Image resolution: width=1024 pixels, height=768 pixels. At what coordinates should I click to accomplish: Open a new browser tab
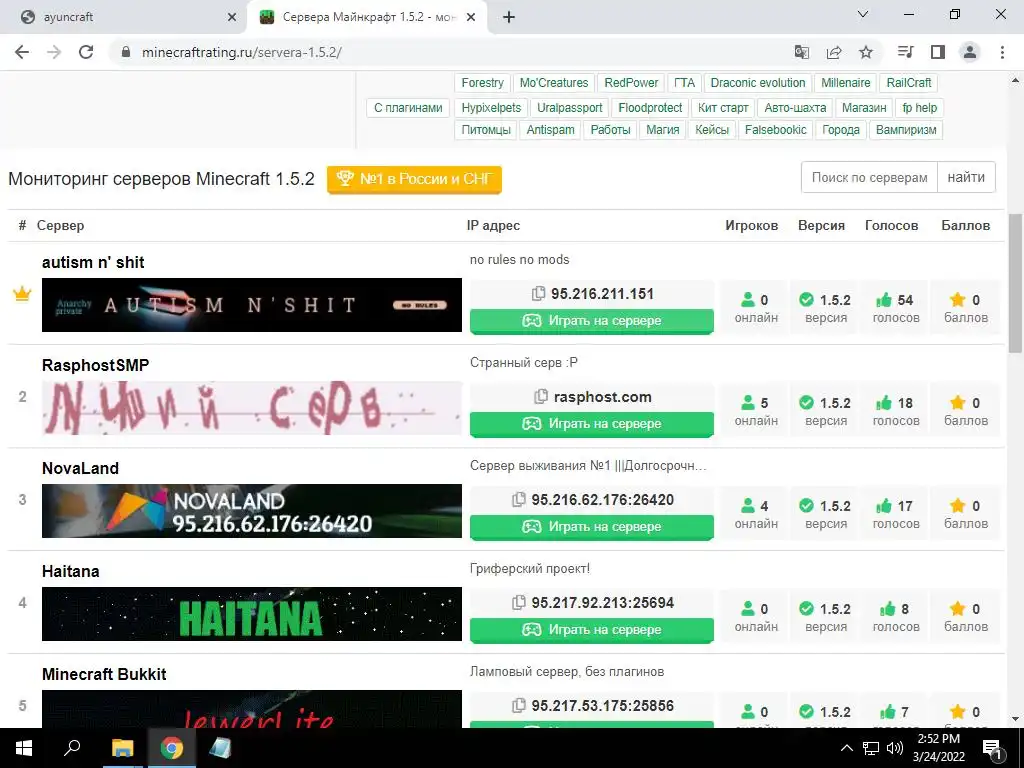tap(509, 18)
